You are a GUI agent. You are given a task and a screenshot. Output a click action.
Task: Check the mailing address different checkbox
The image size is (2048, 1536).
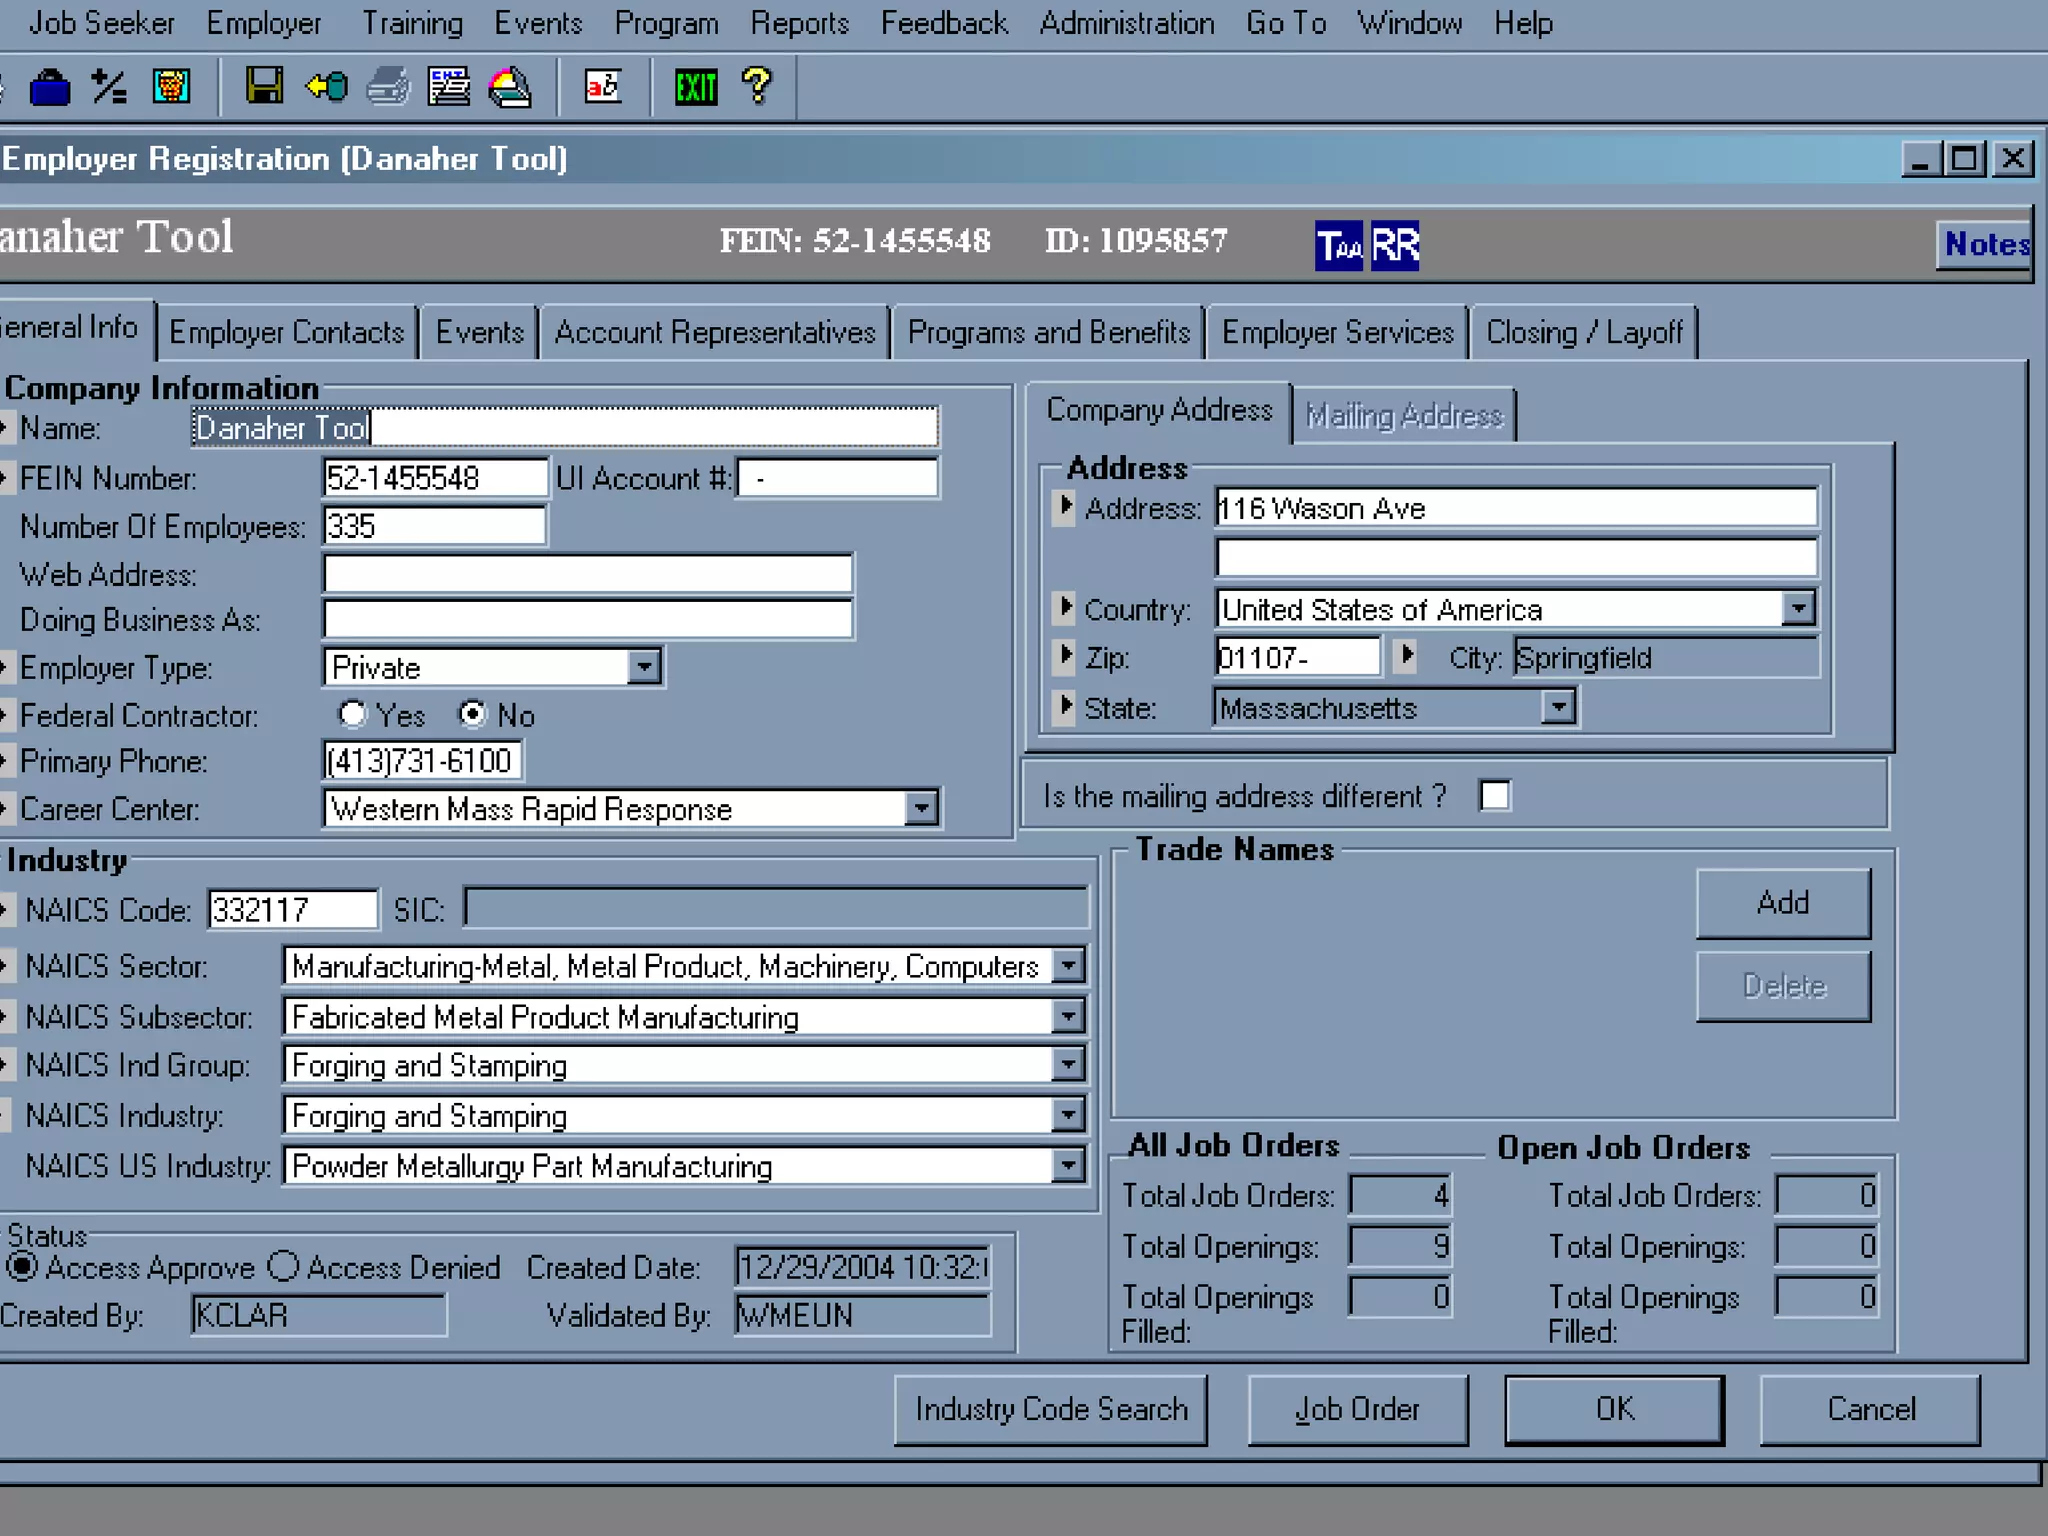[x=1495, y=796]
